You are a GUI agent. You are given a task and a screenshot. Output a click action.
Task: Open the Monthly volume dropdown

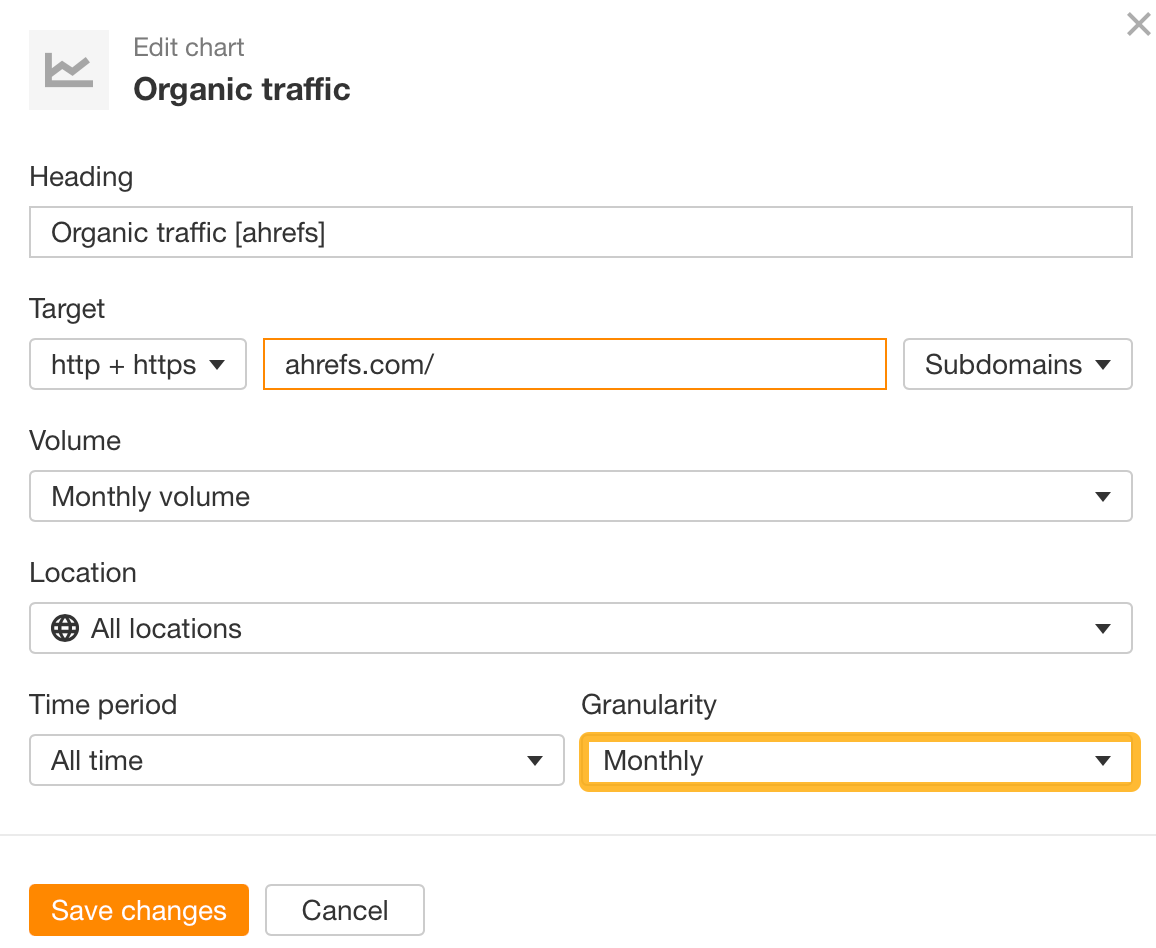pyautogui.click(x=580, y=496)
